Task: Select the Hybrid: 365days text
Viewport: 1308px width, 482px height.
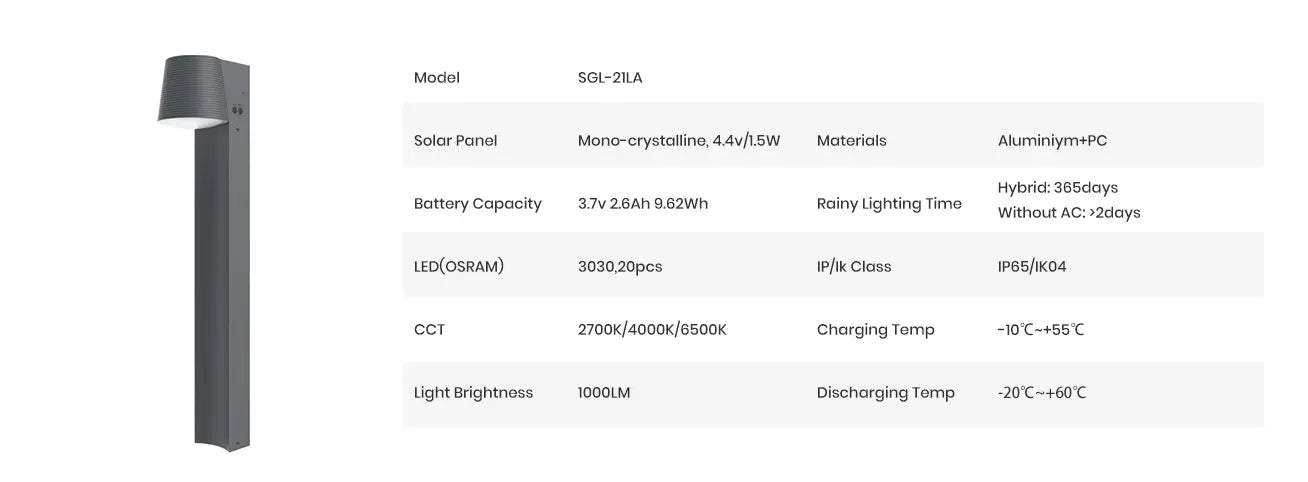Action: [1057, 188]
